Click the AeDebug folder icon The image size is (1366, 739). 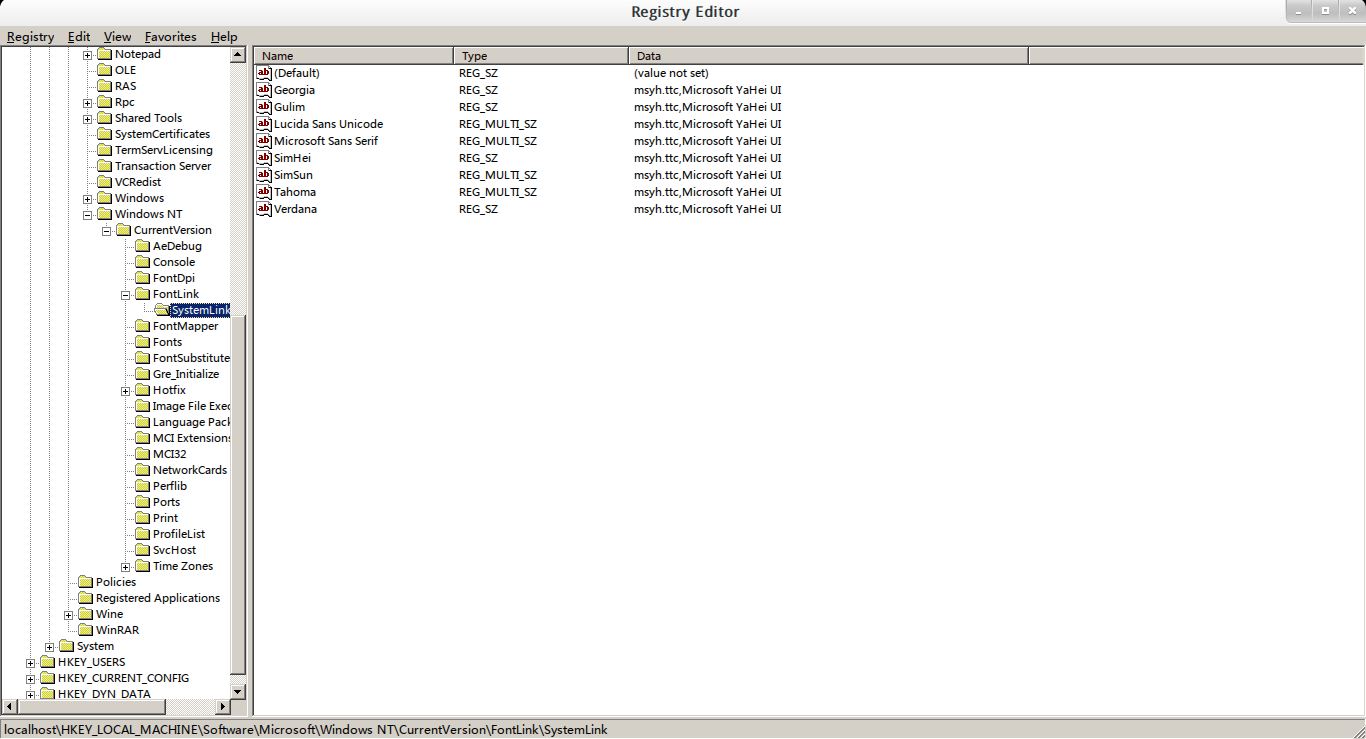(x=142, y=246)
